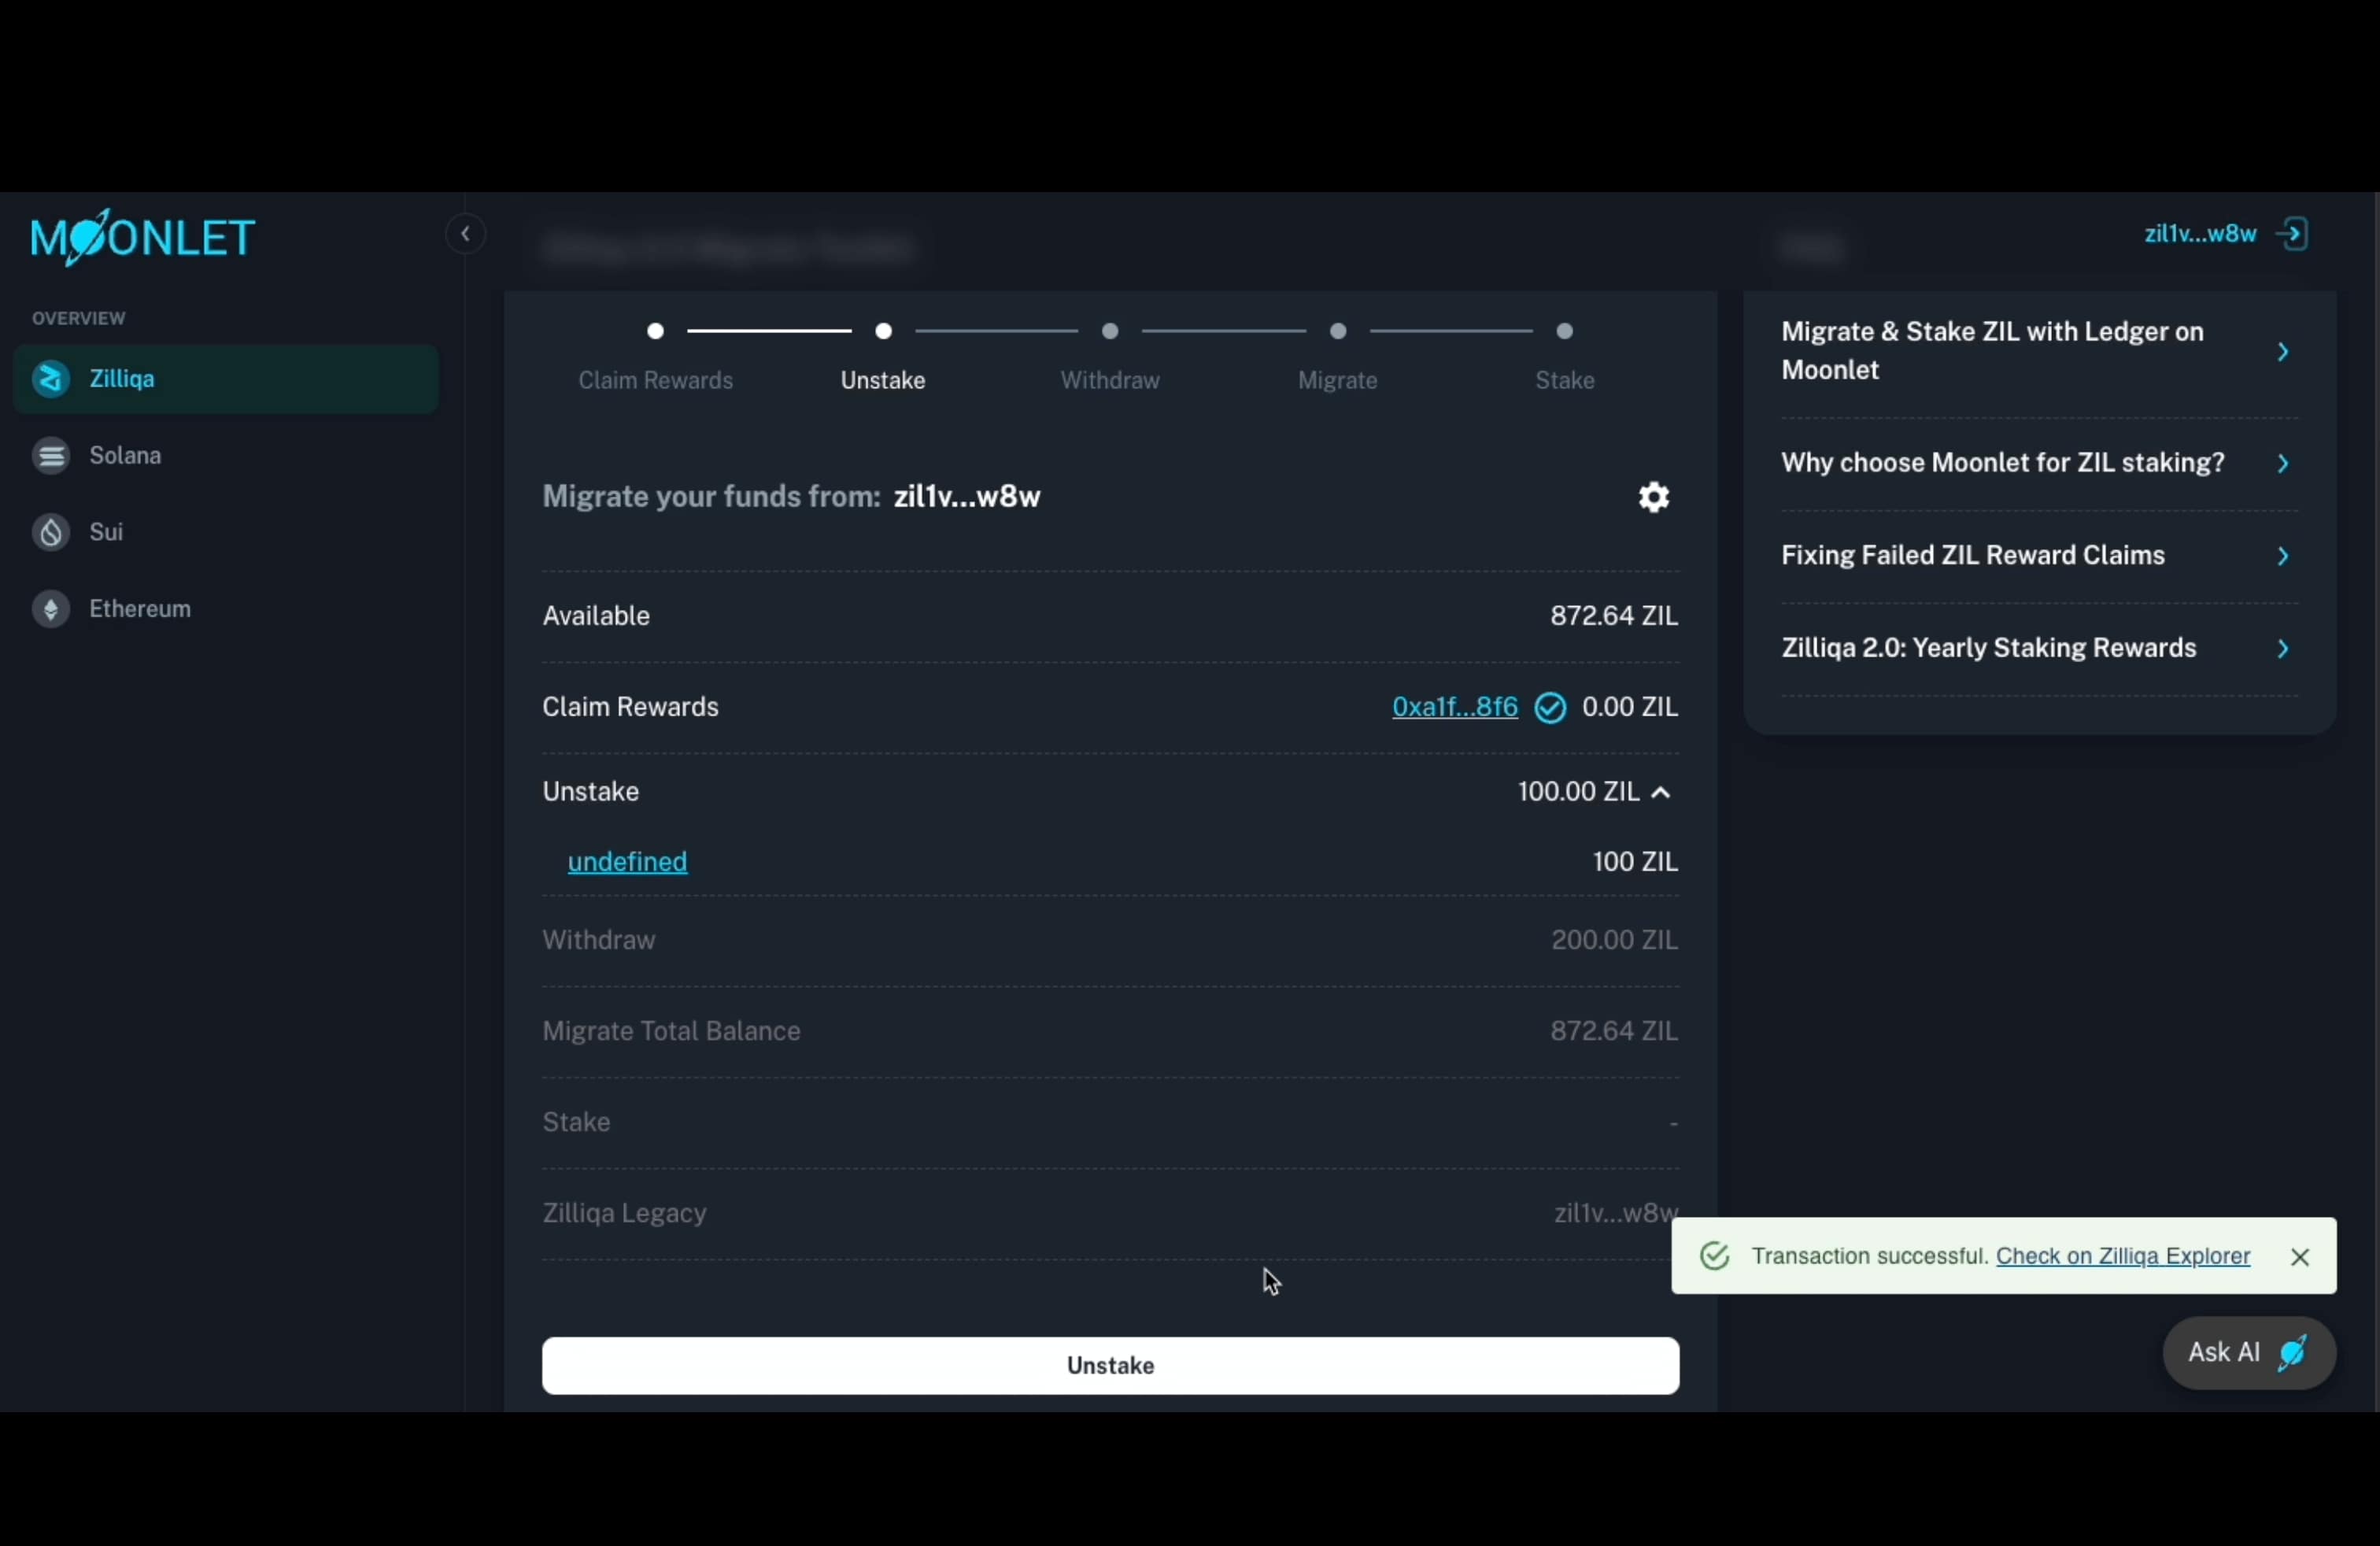
Task: Click the Claim Rewards 0.00 ZIL amount
Action: tap(1630, 708)
